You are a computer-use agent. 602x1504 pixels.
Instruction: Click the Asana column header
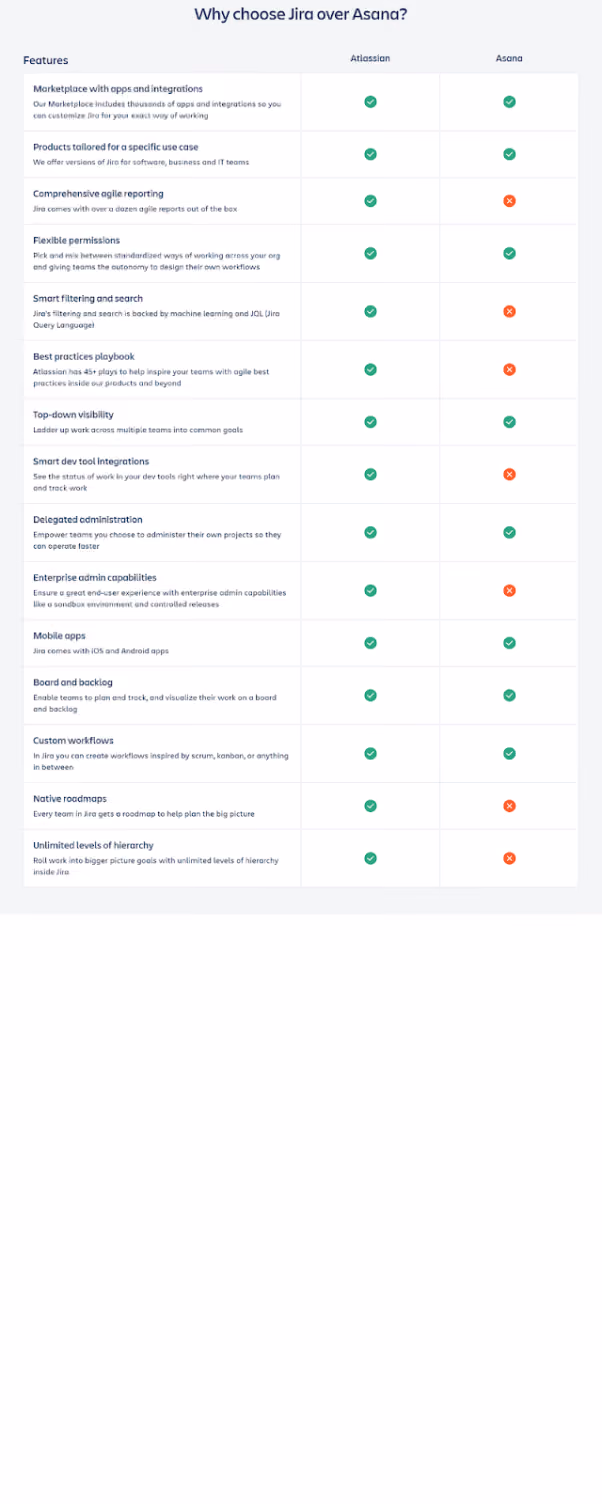(x=509, y=59)
